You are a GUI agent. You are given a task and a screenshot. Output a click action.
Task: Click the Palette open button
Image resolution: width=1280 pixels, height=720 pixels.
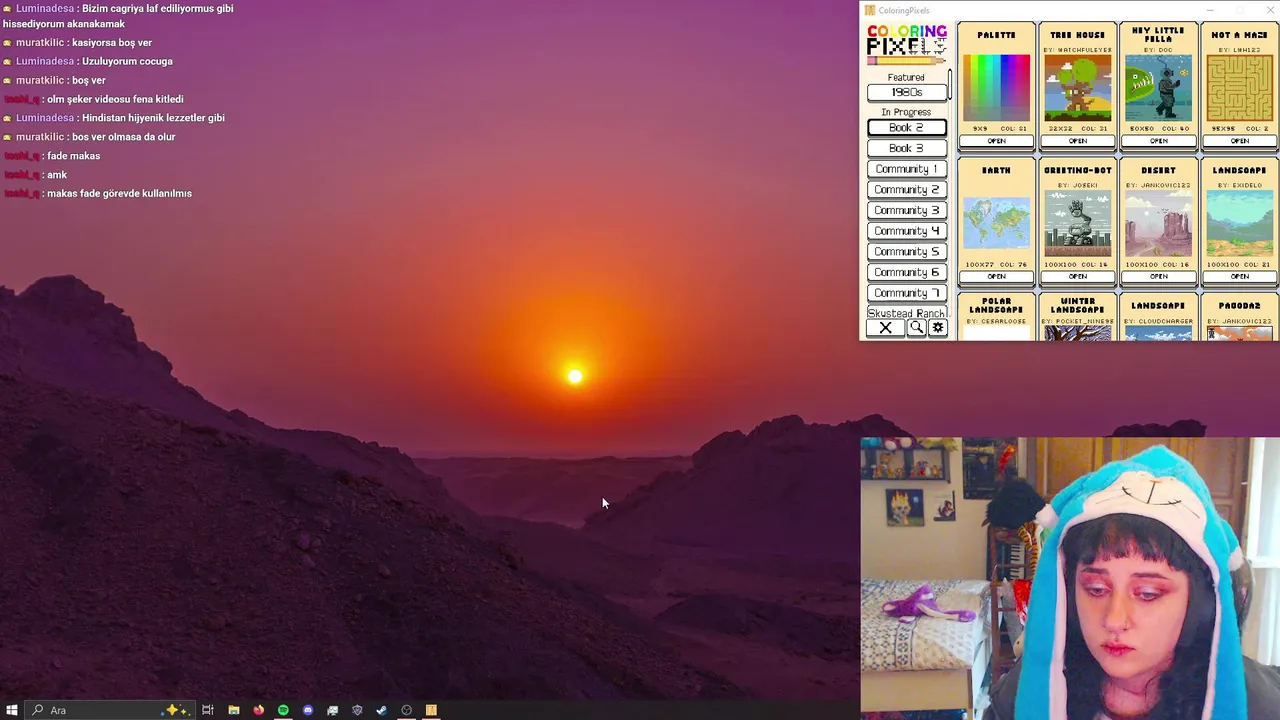(x=996, y=141)
